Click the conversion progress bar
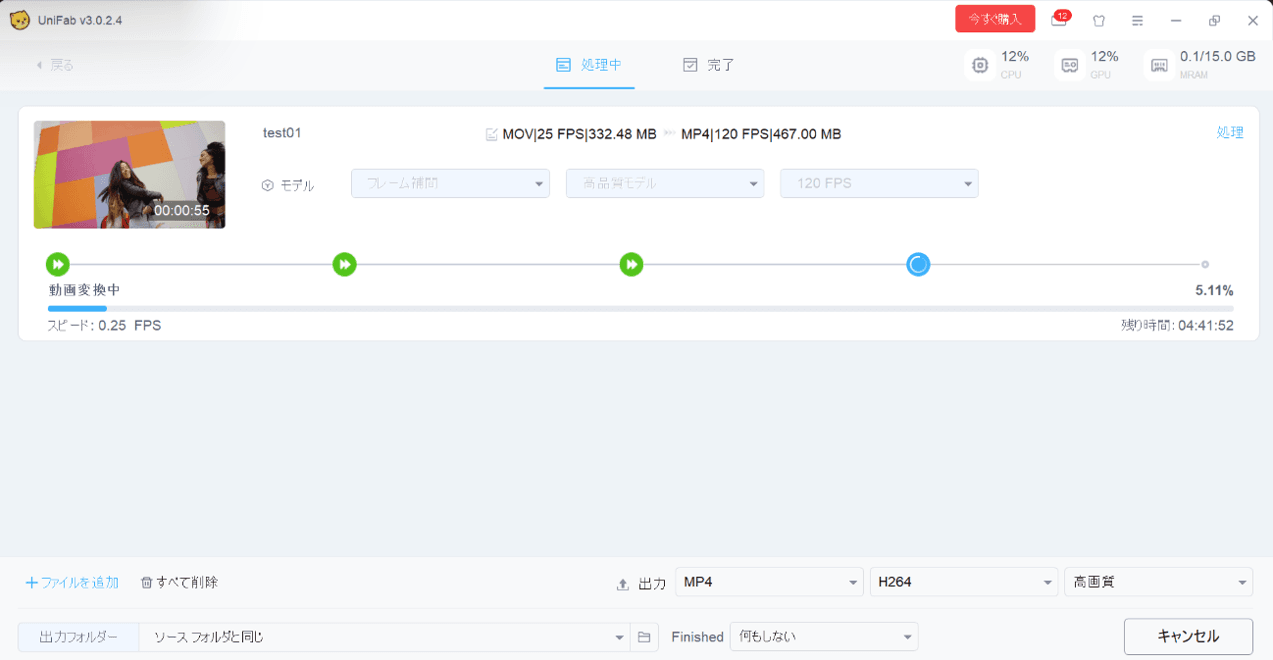1273x660 pixels. pyautogui.click(x=640, y=309)
